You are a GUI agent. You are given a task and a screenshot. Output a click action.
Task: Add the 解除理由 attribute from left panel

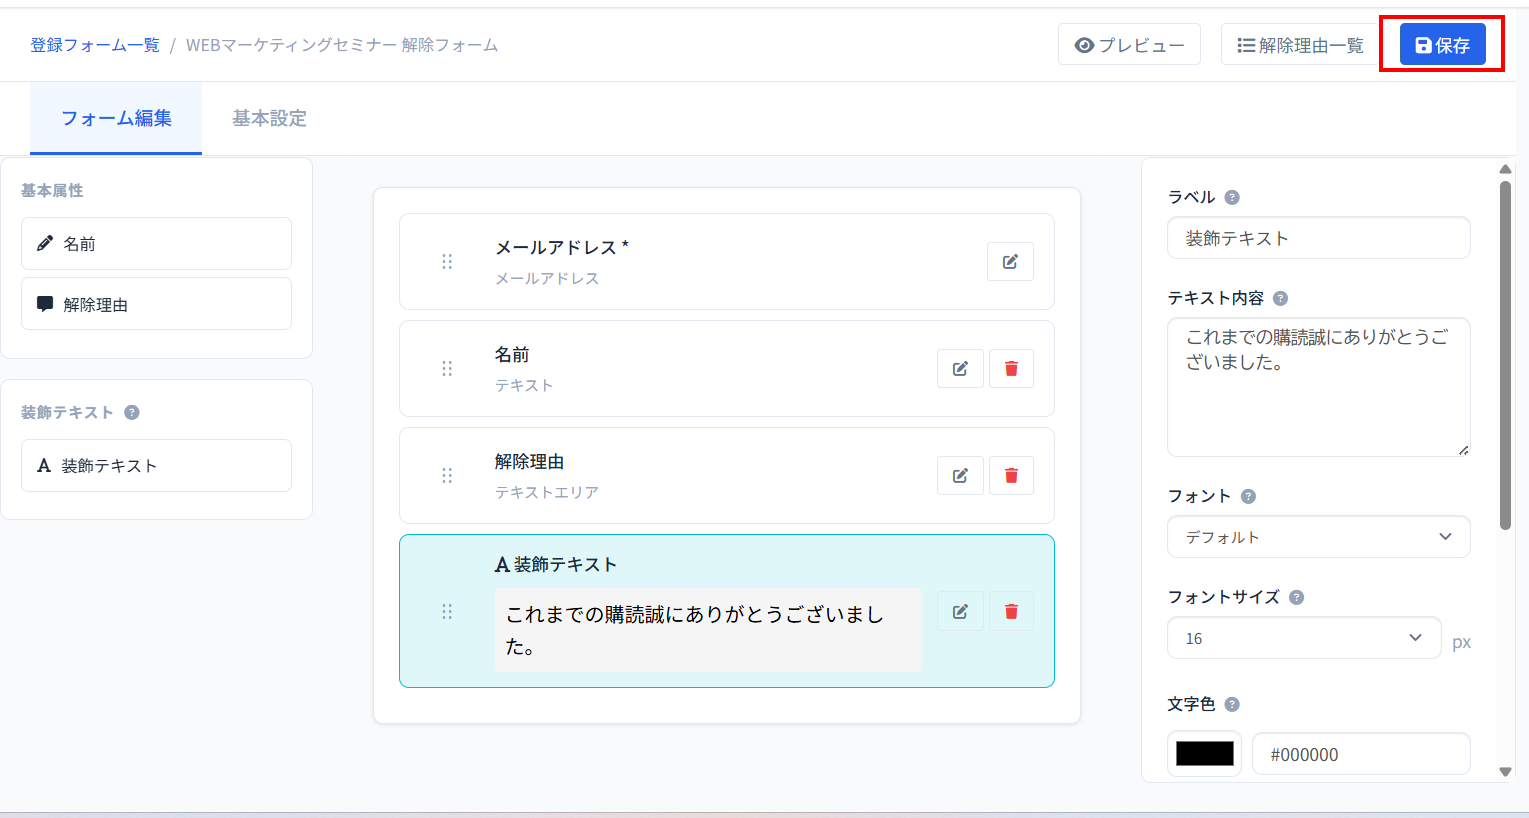[x=156, y=304]
